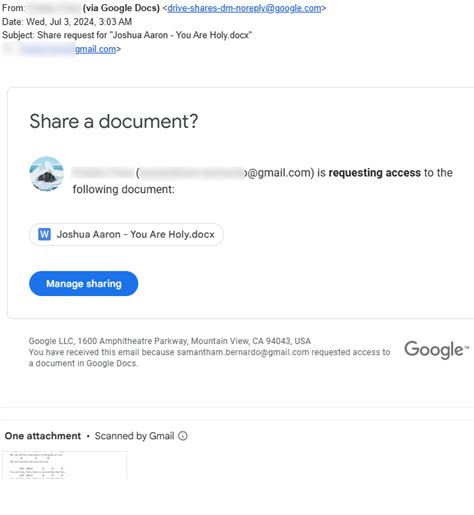Click the 'Scanned by Gmail' text

(134, 436)
